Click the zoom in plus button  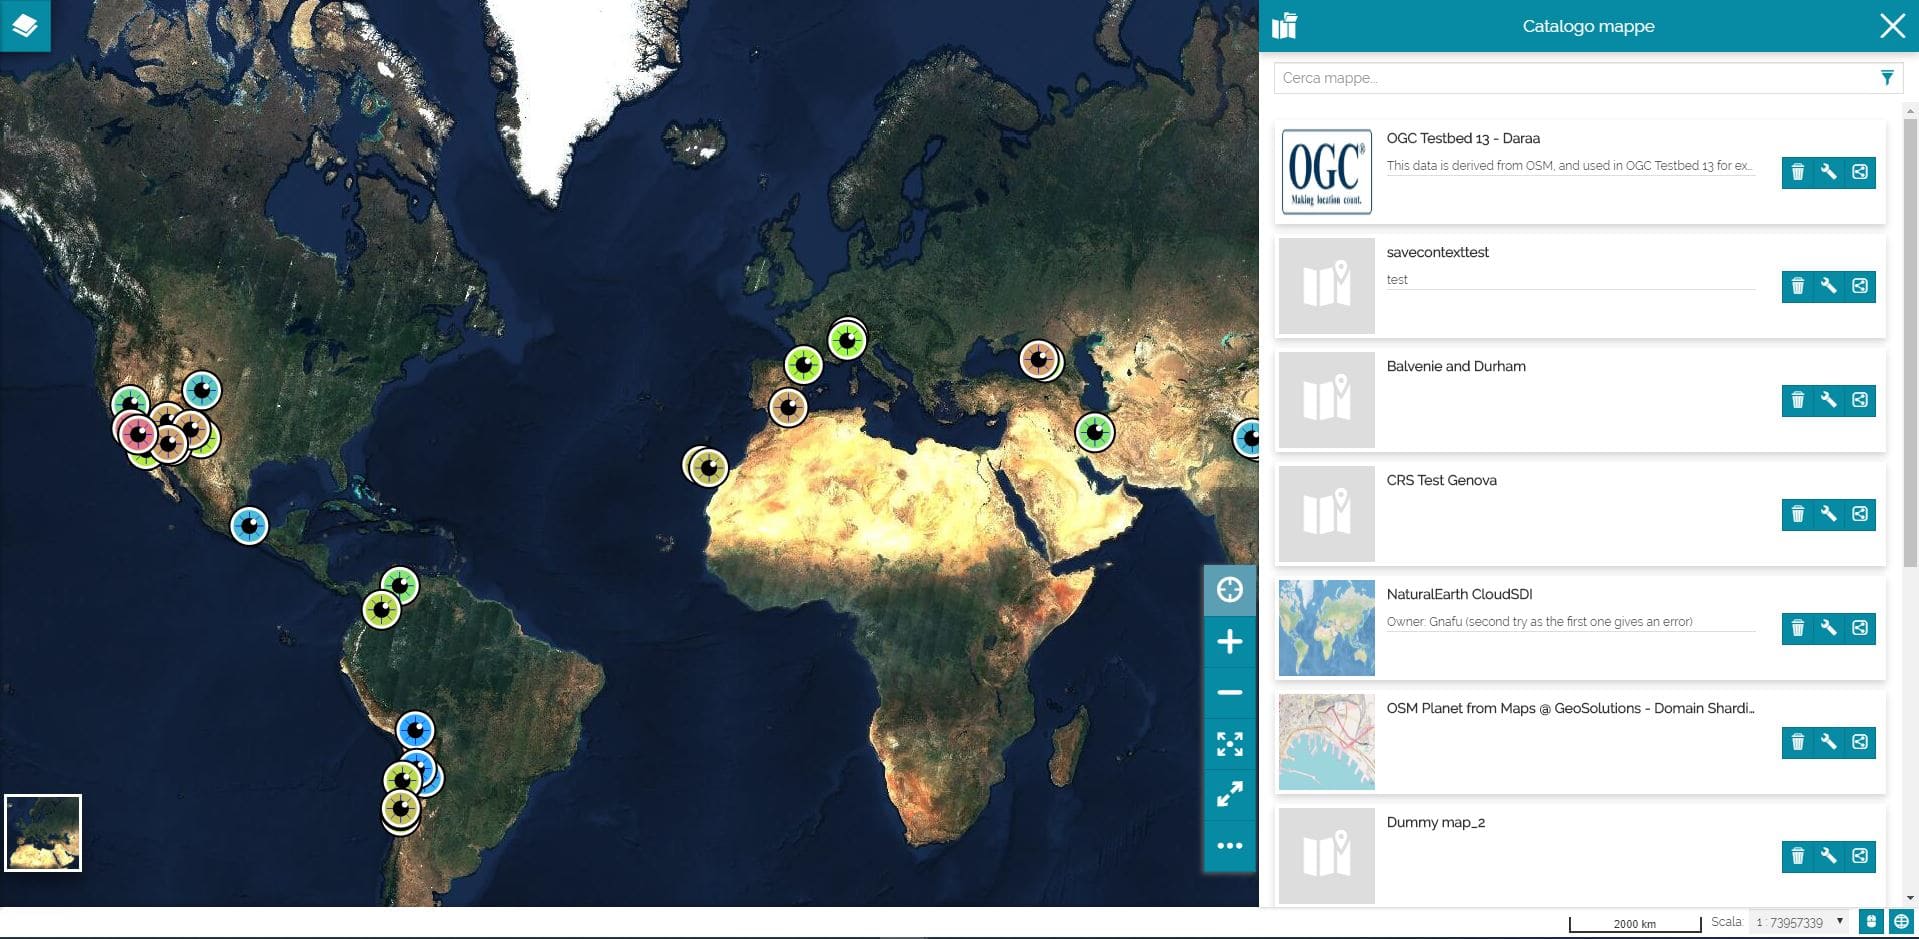(1229, 642)
